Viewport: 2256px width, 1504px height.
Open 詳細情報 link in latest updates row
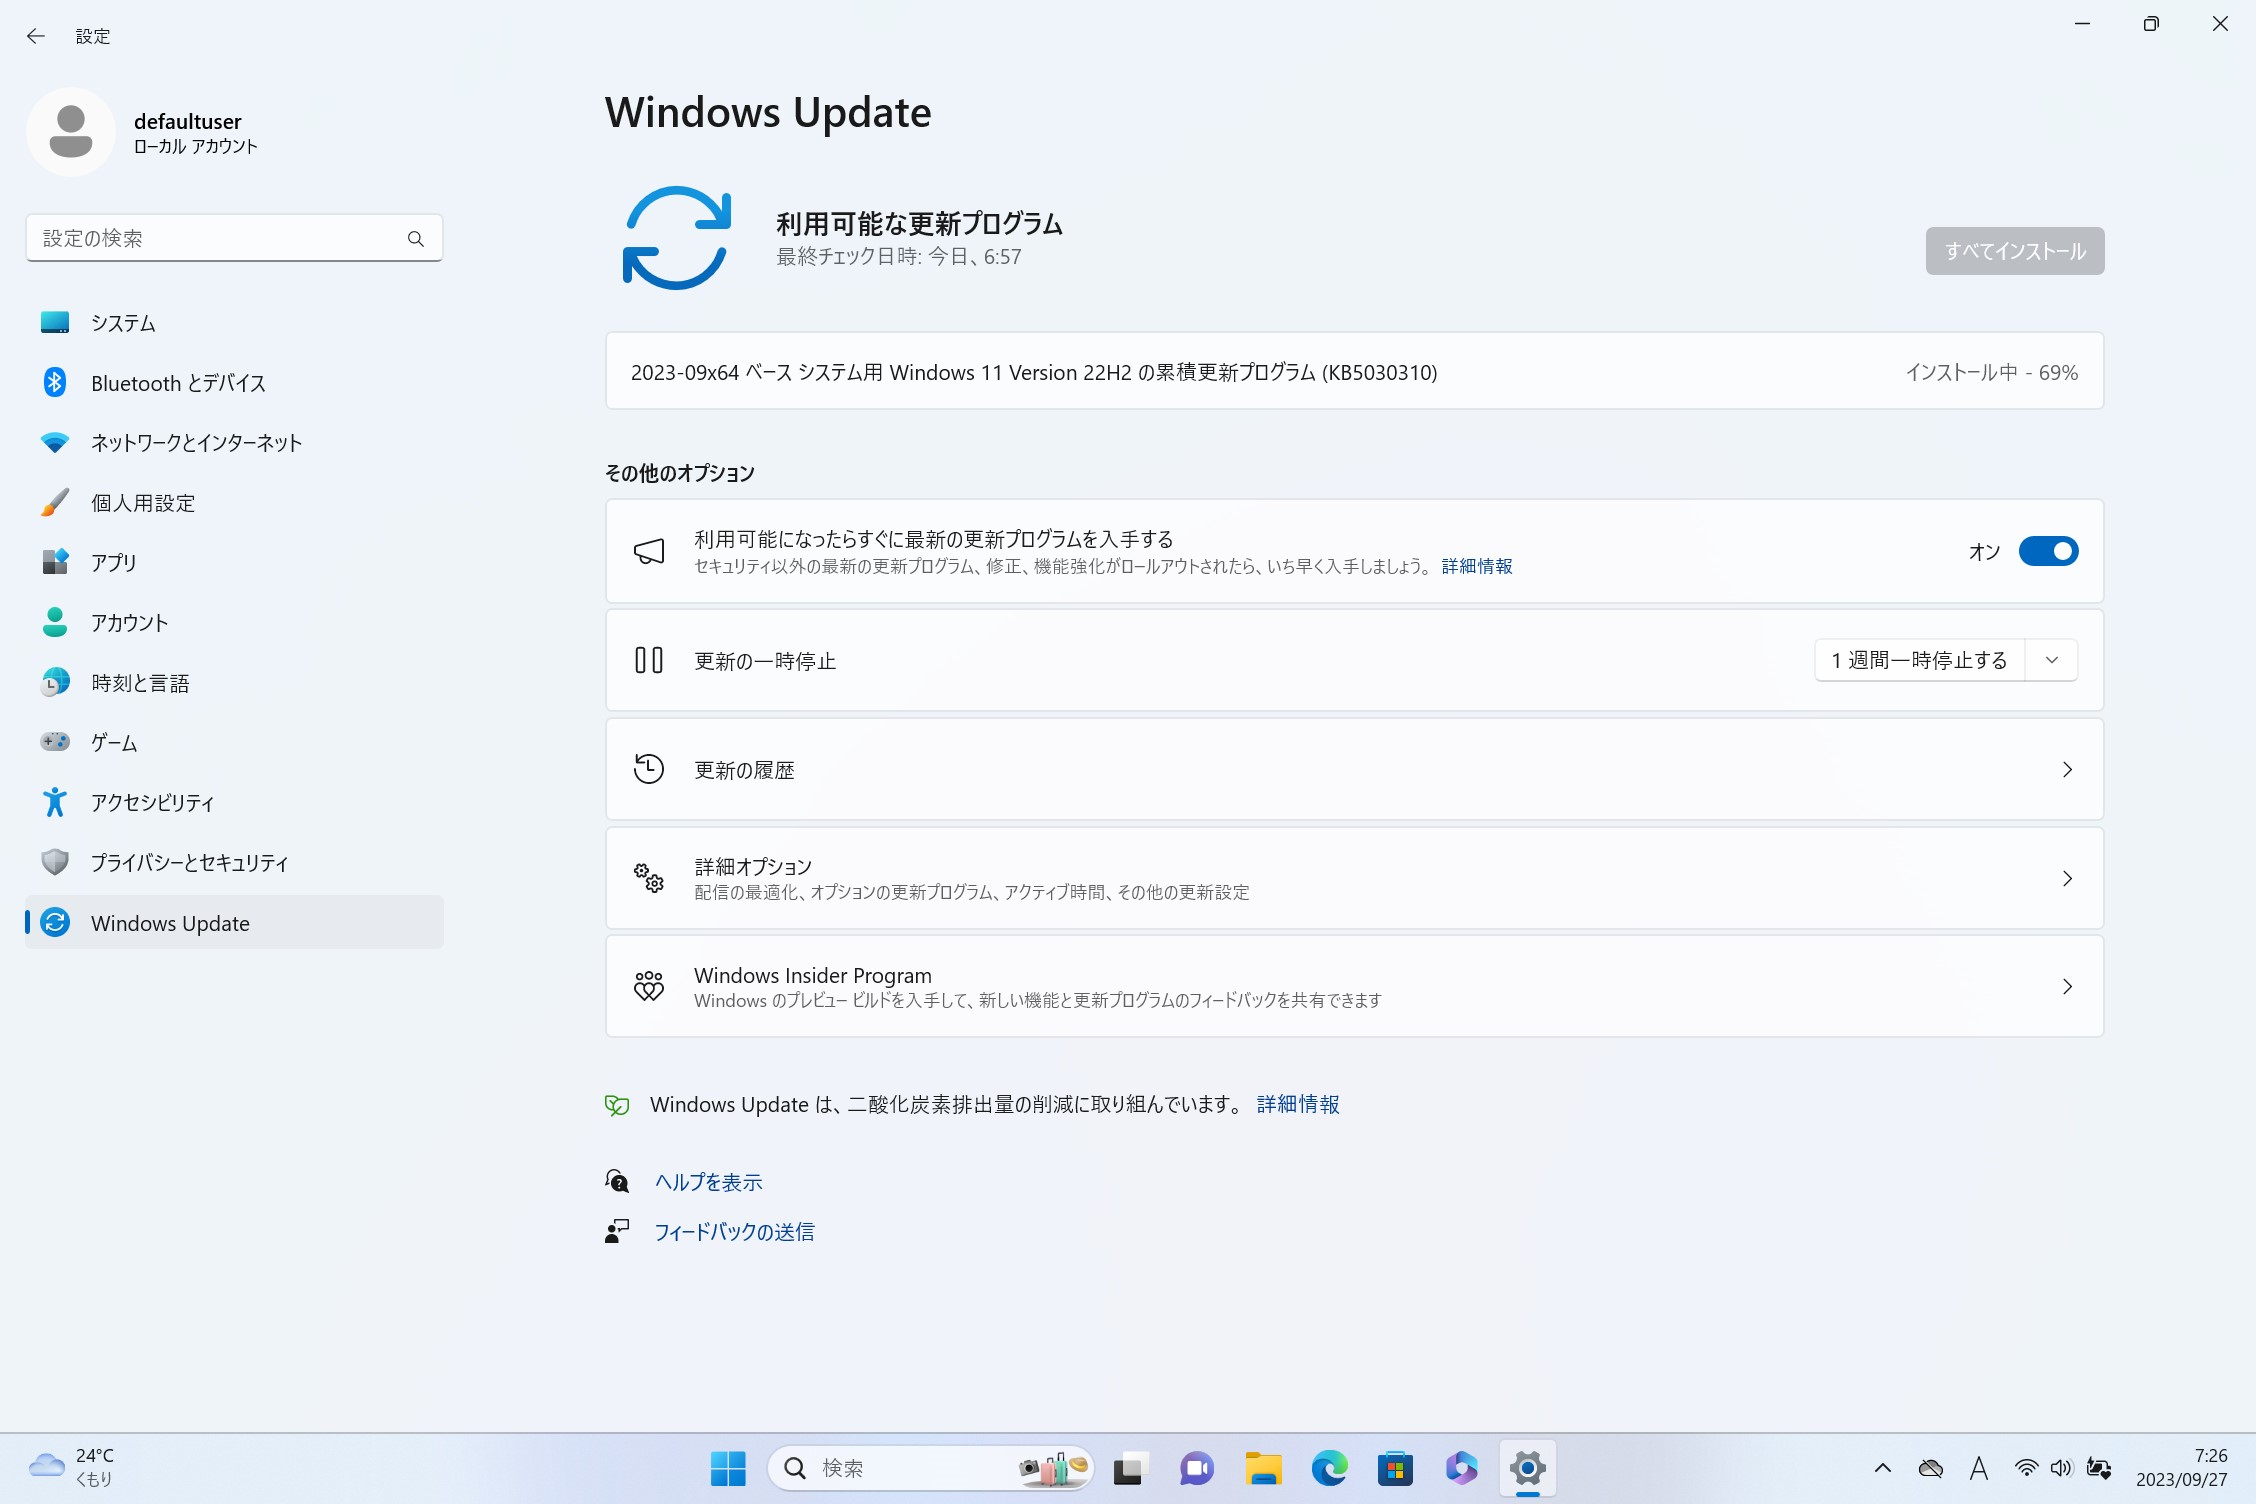tap(1477, 567)
